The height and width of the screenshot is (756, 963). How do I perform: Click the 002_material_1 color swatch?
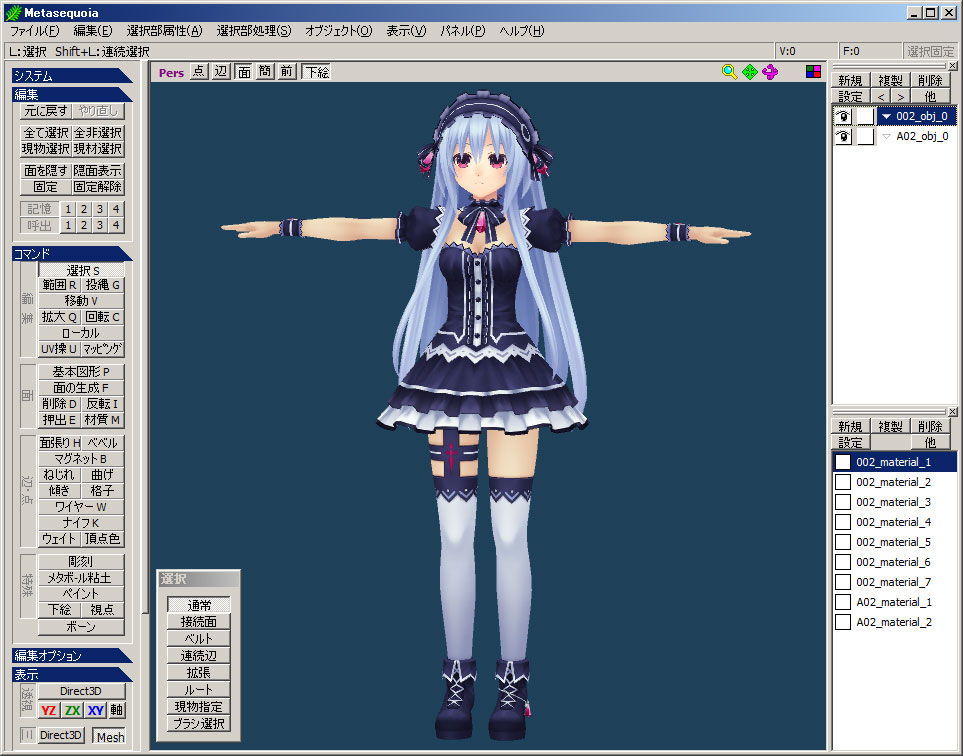tap(843, 462)
